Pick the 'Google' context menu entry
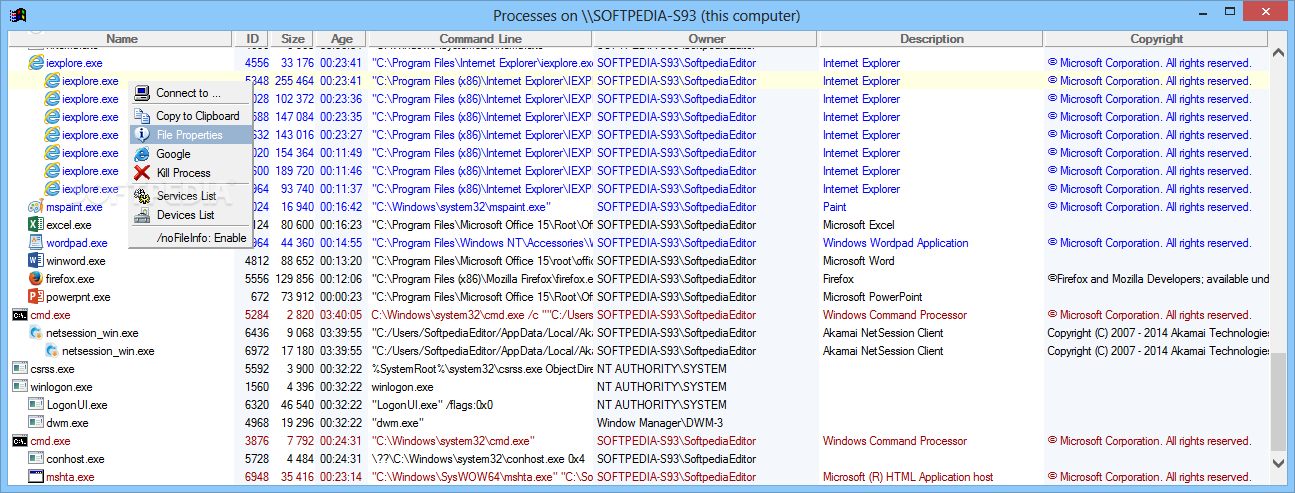Viewport: 1295px width, 493px height. coord(190,154)
